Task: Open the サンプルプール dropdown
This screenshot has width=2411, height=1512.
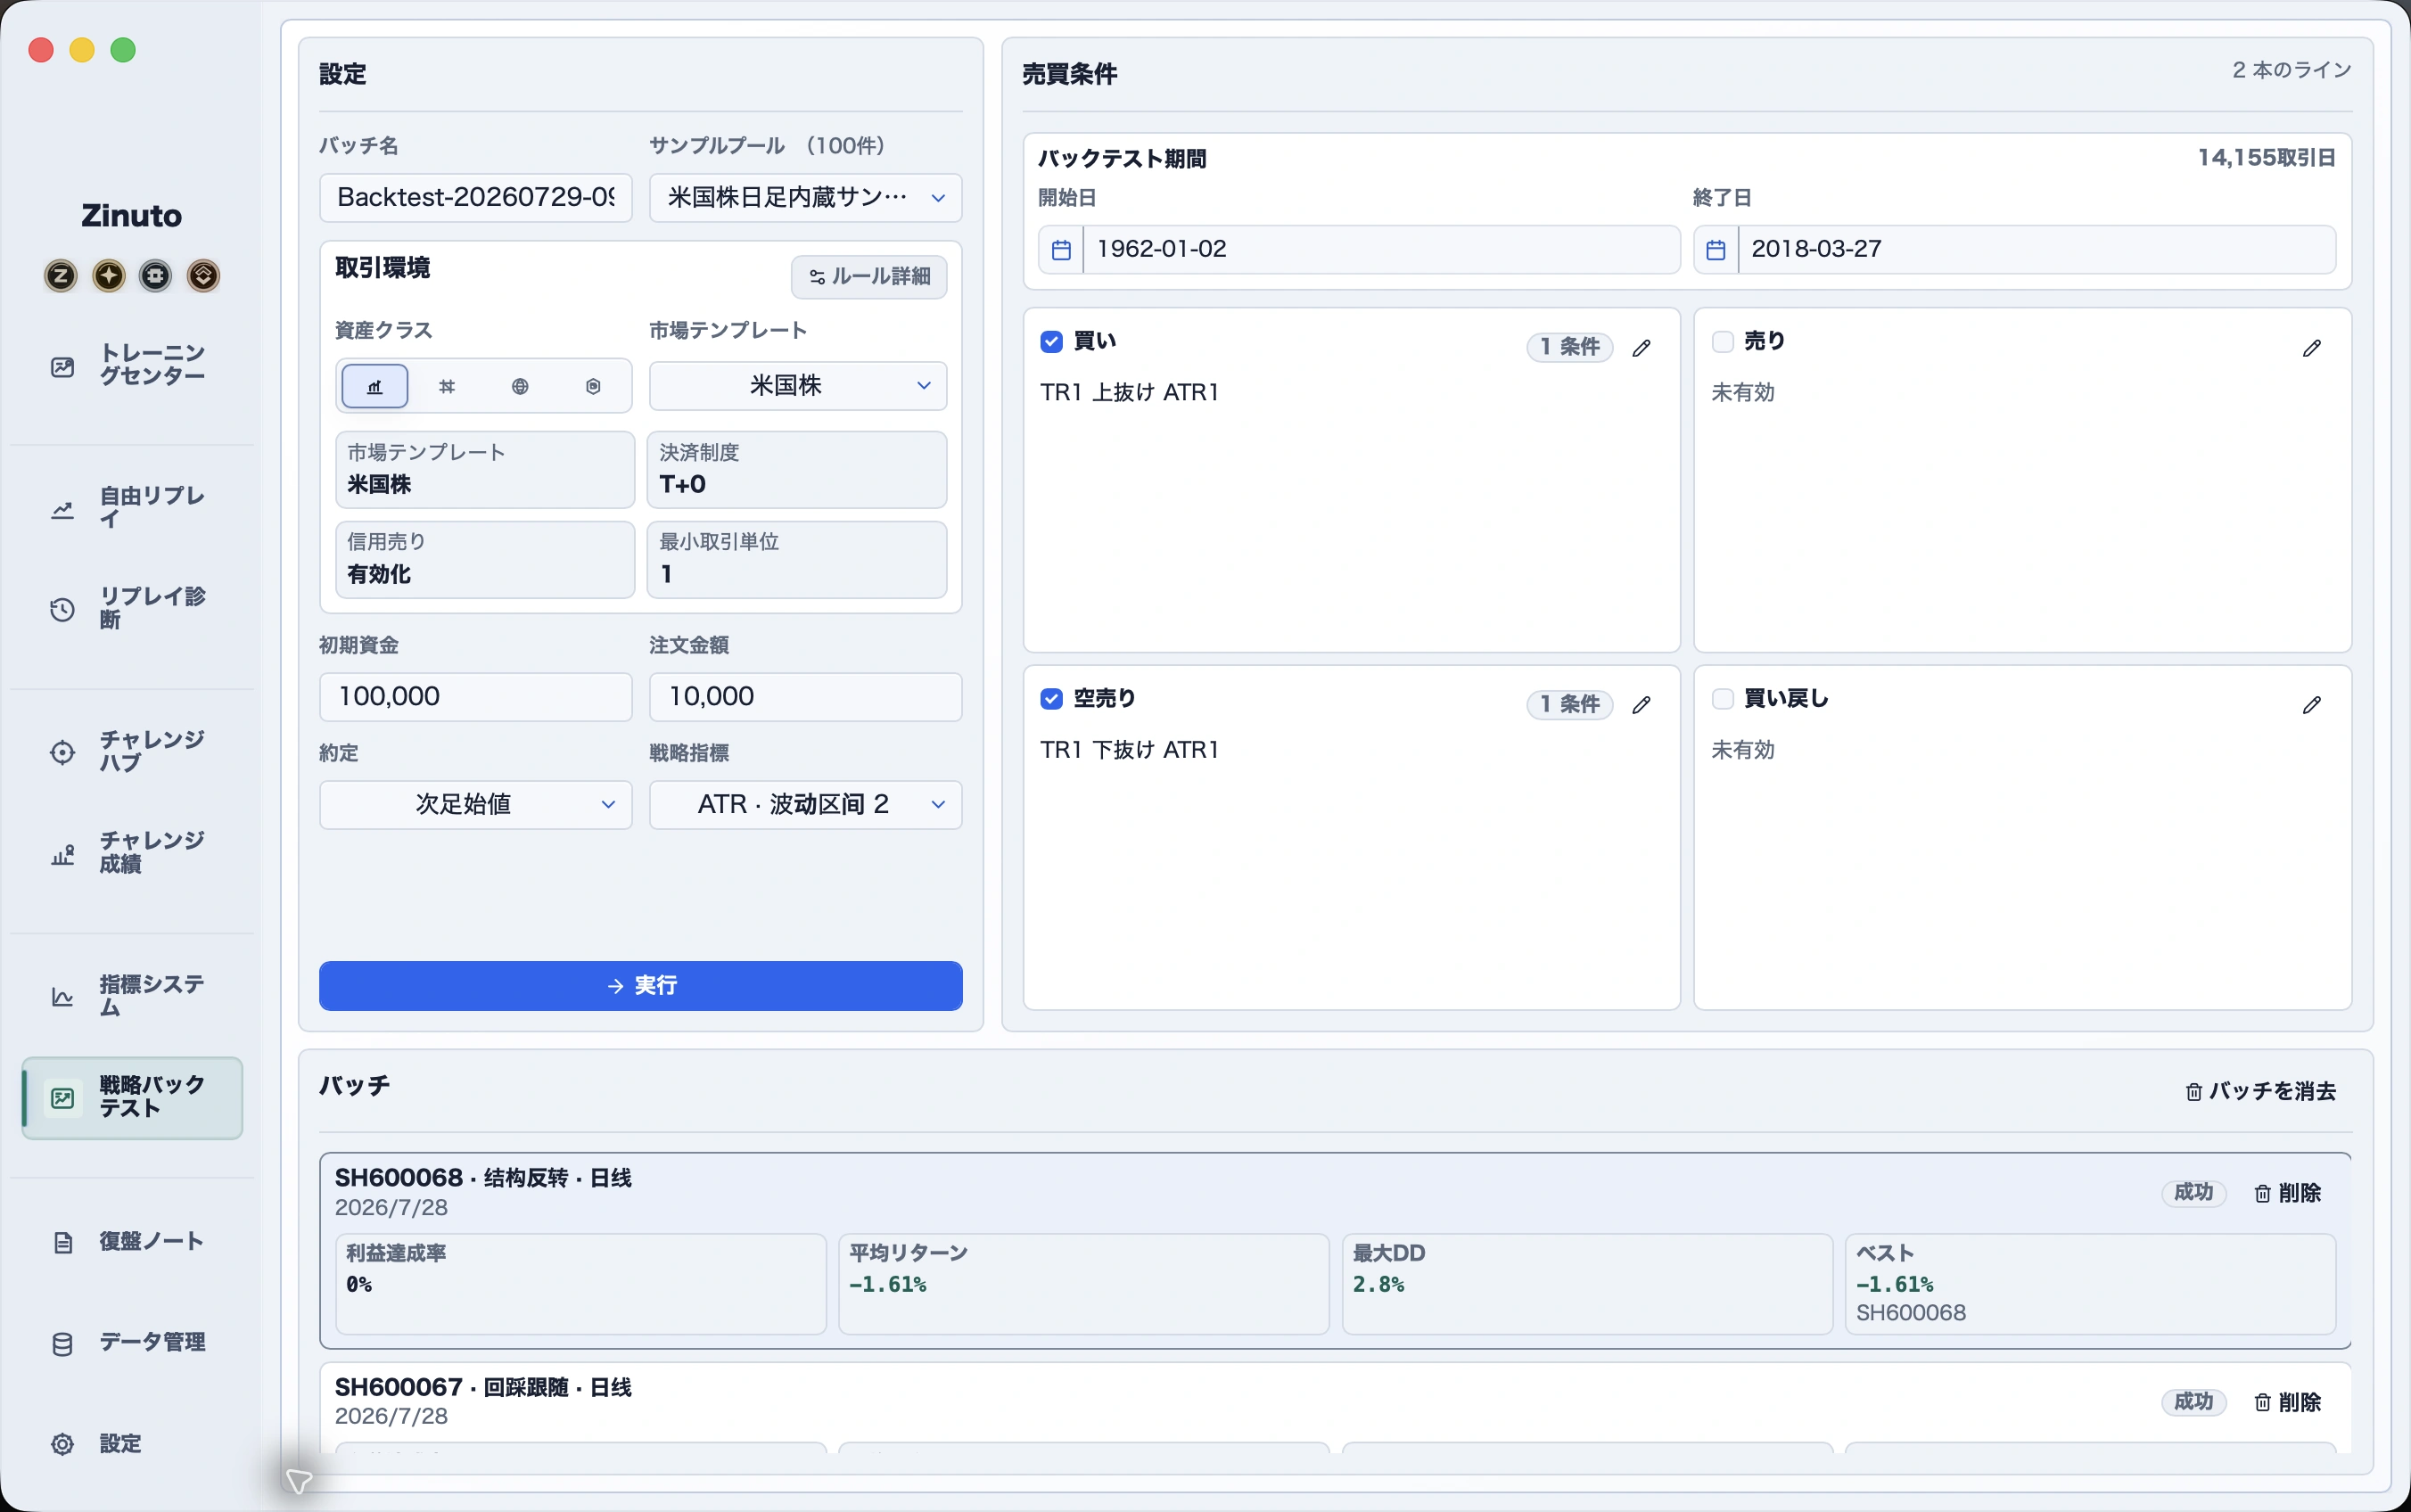Action: 805,198
